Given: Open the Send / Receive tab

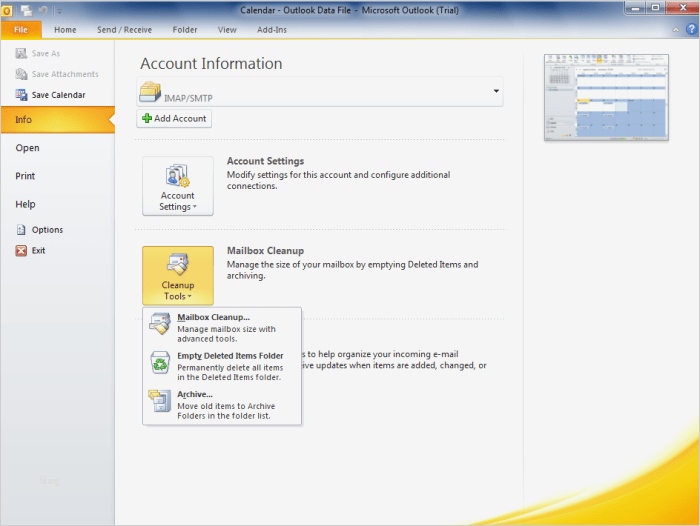Looking at the screenshot, I should click(123, 30).
